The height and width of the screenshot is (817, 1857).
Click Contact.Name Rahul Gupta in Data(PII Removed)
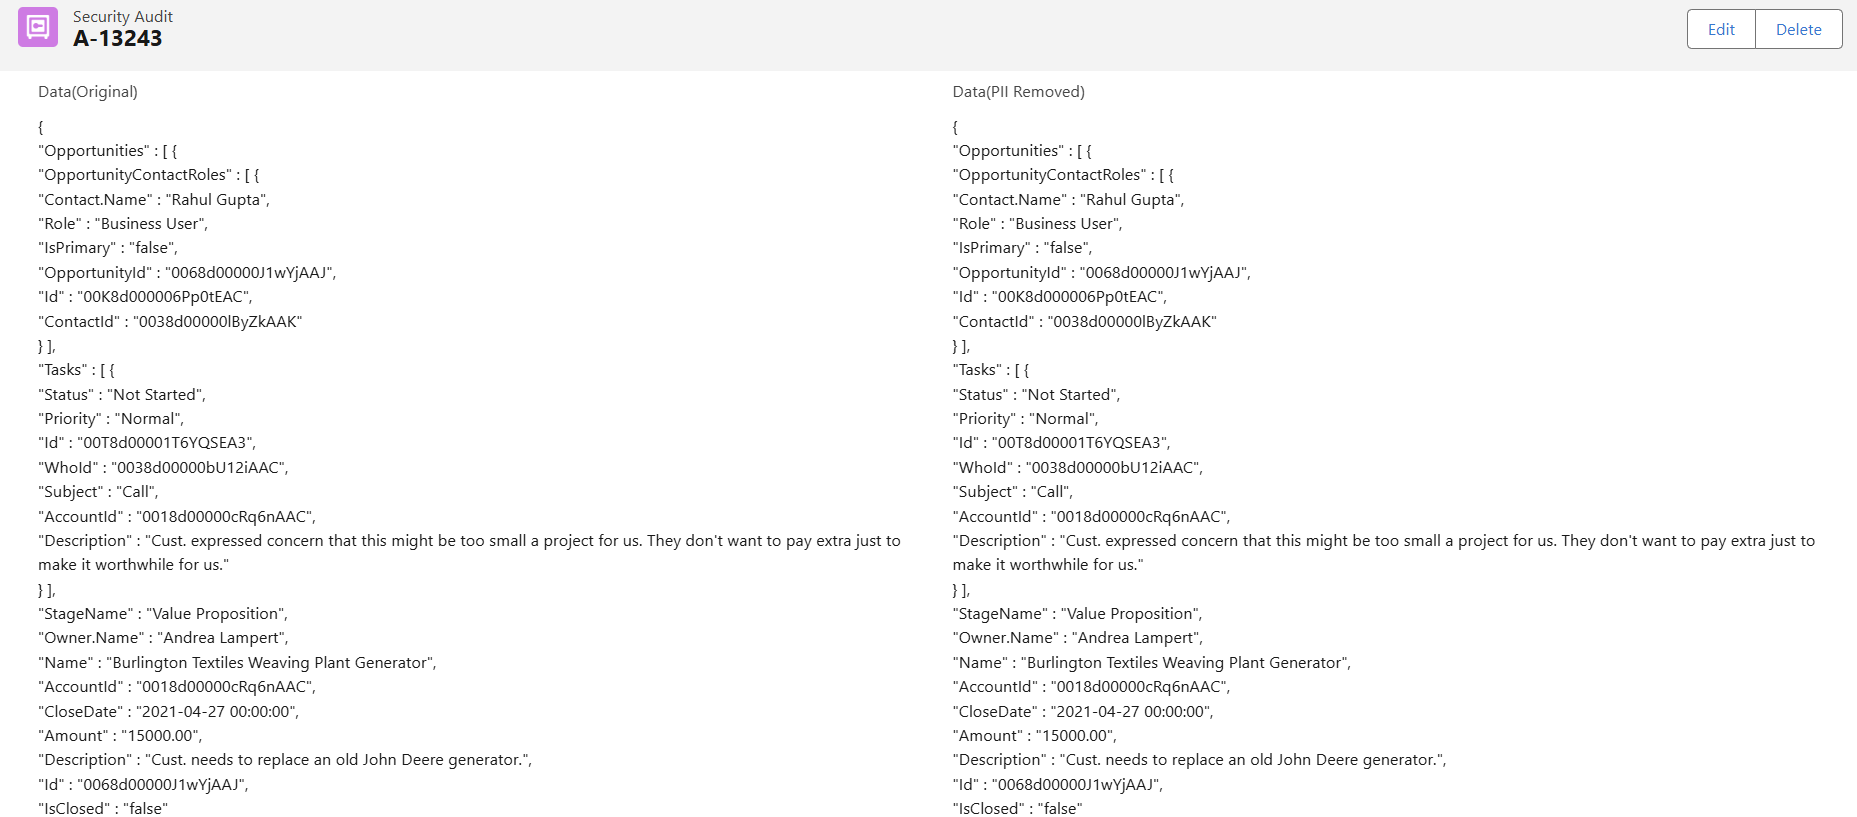coord(1068,200)
